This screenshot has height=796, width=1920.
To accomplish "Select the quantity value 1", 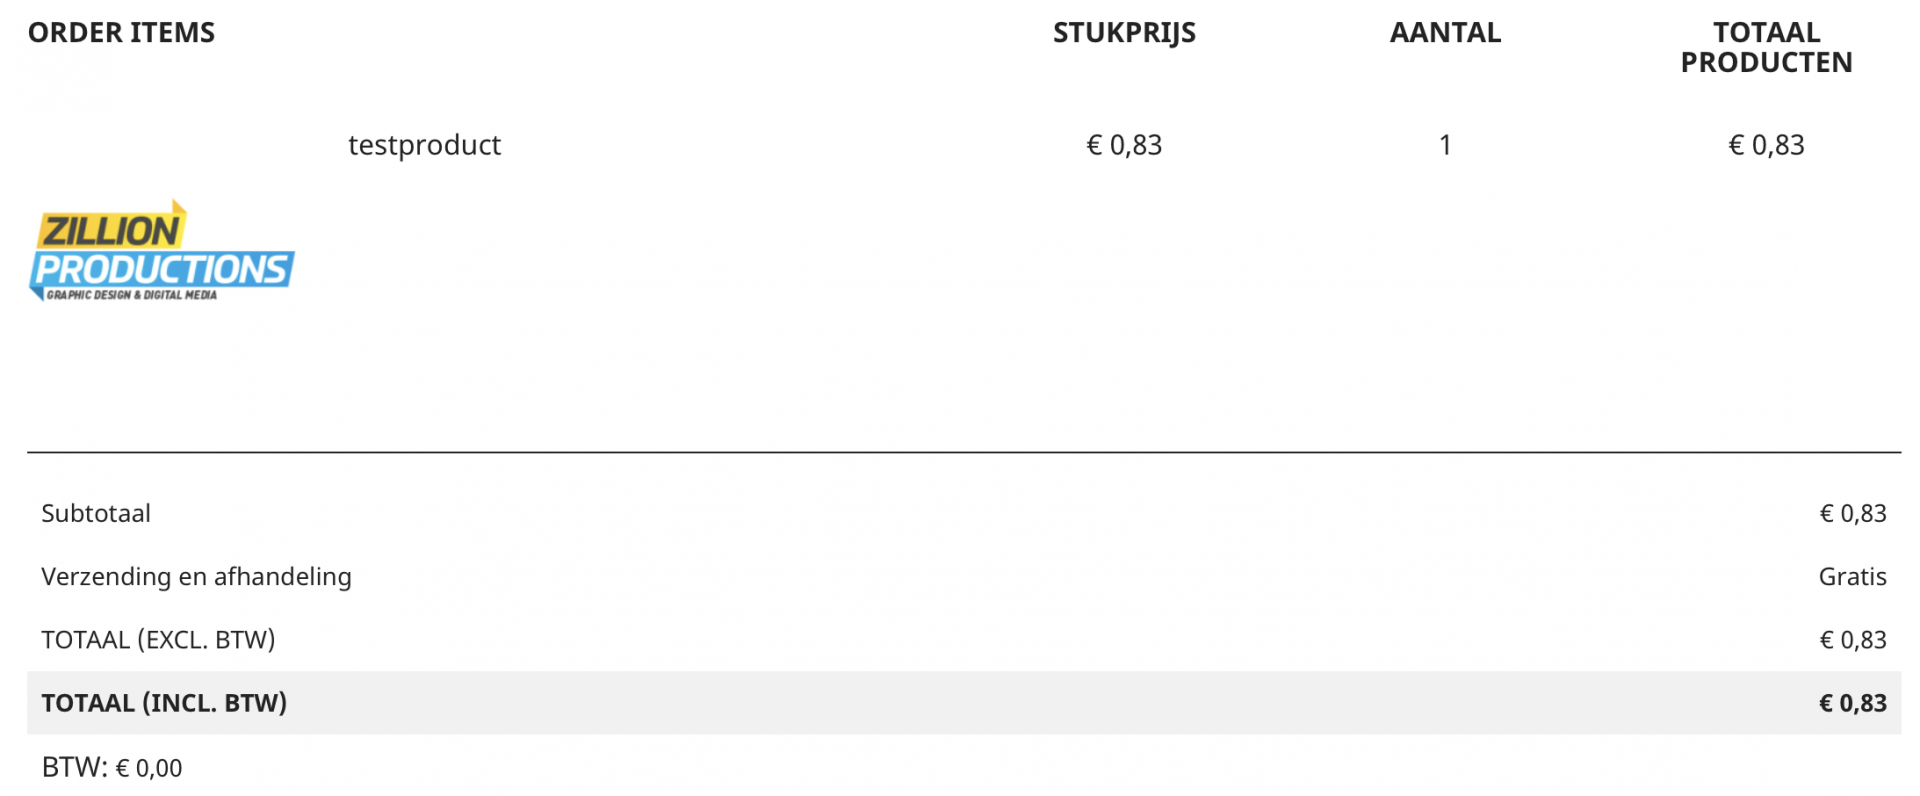I will pyautogui.click(x=1445, y=145).
